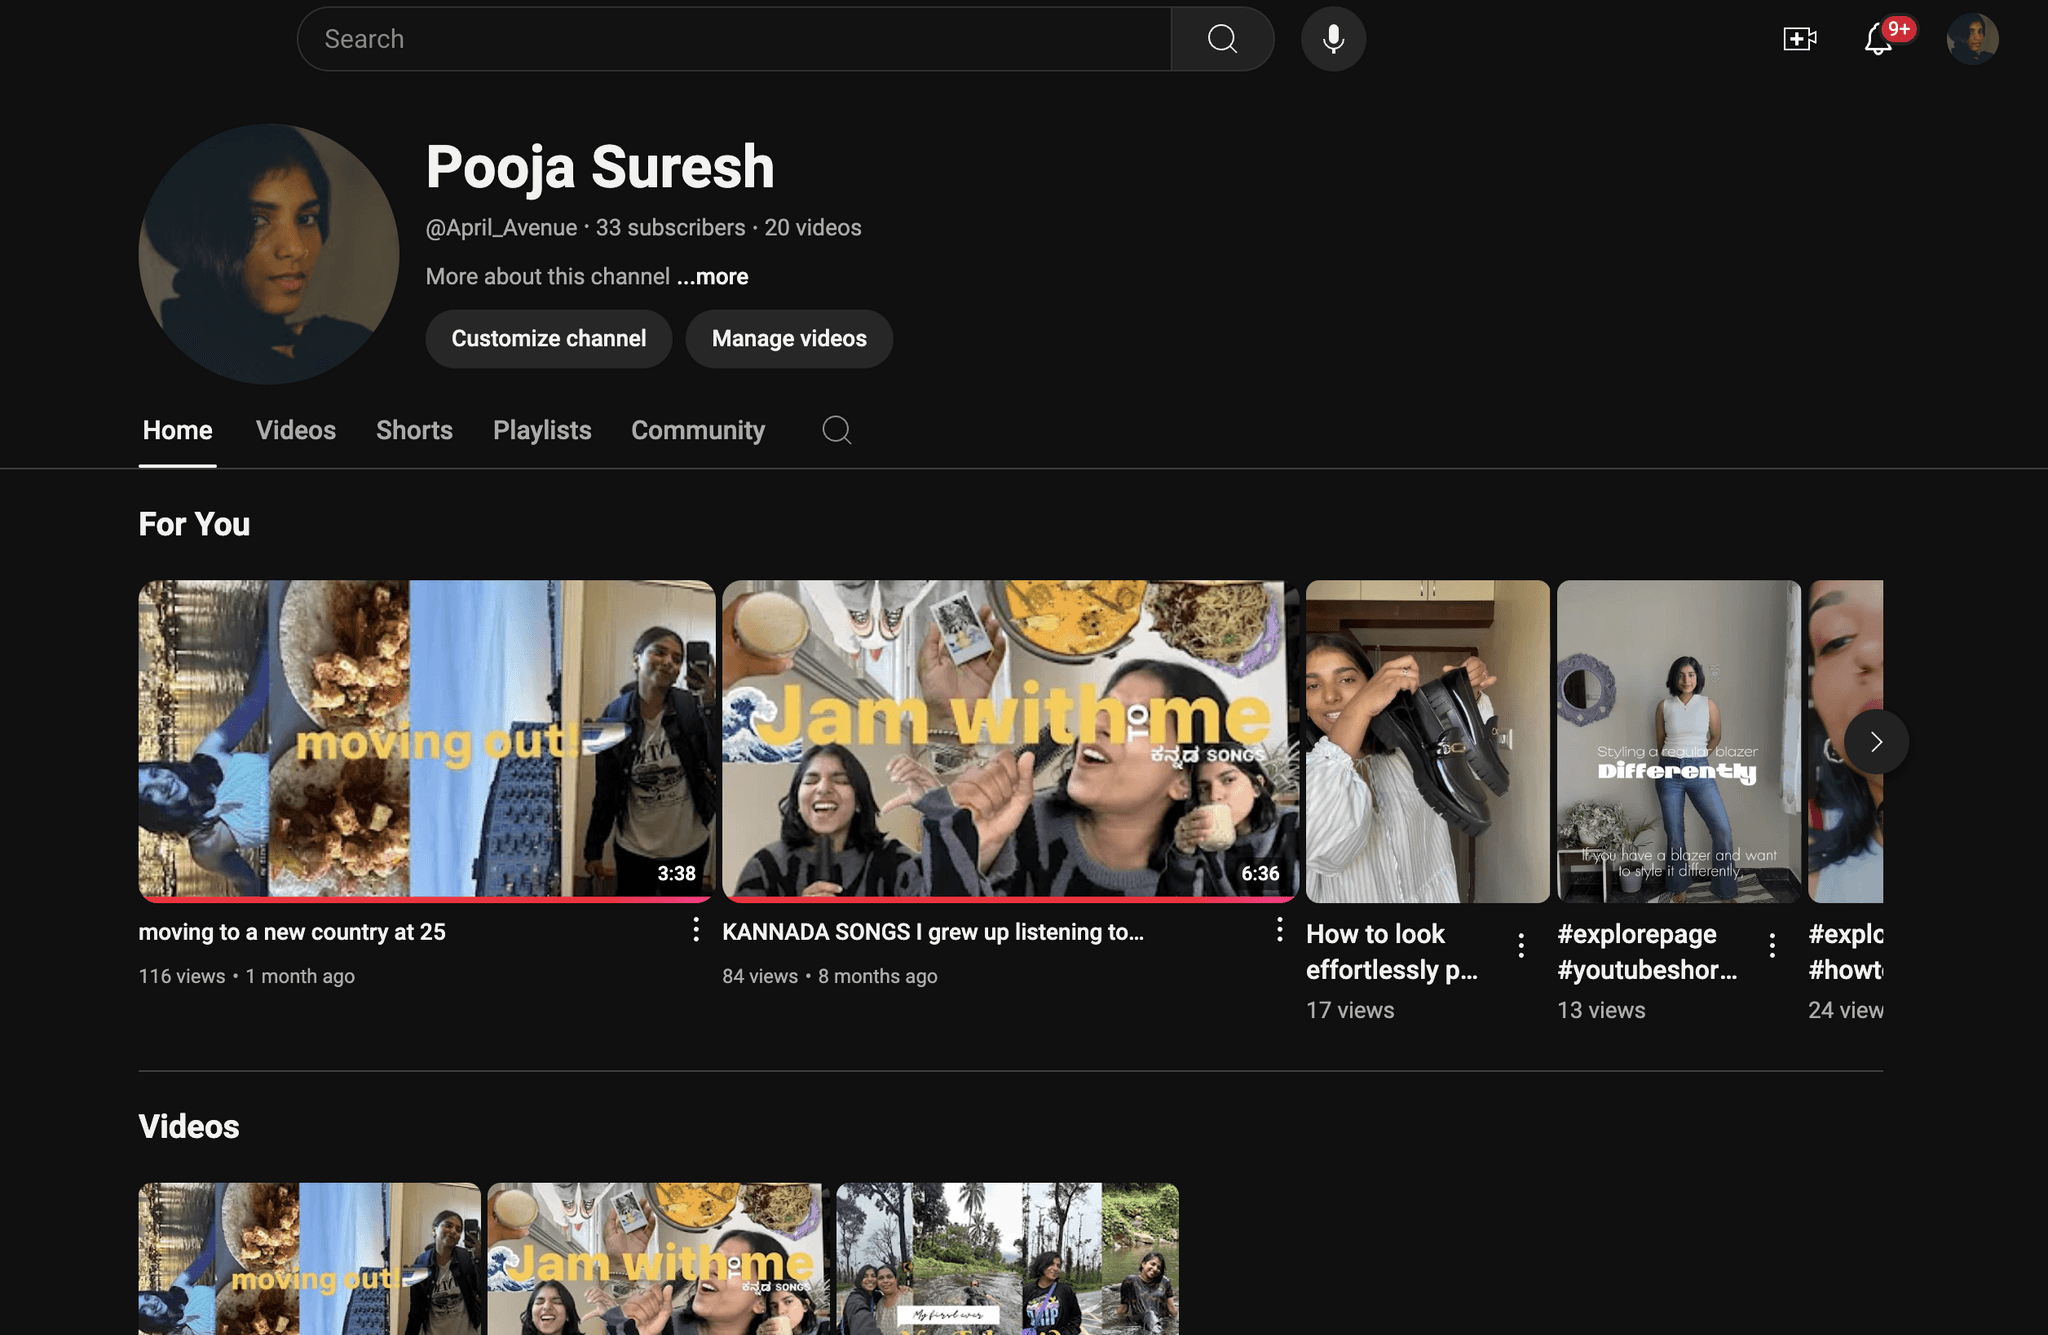The width and height of the screenshot is (2048, 1335).
Task: Switch to the Videos tab
Action: point(295,430)
